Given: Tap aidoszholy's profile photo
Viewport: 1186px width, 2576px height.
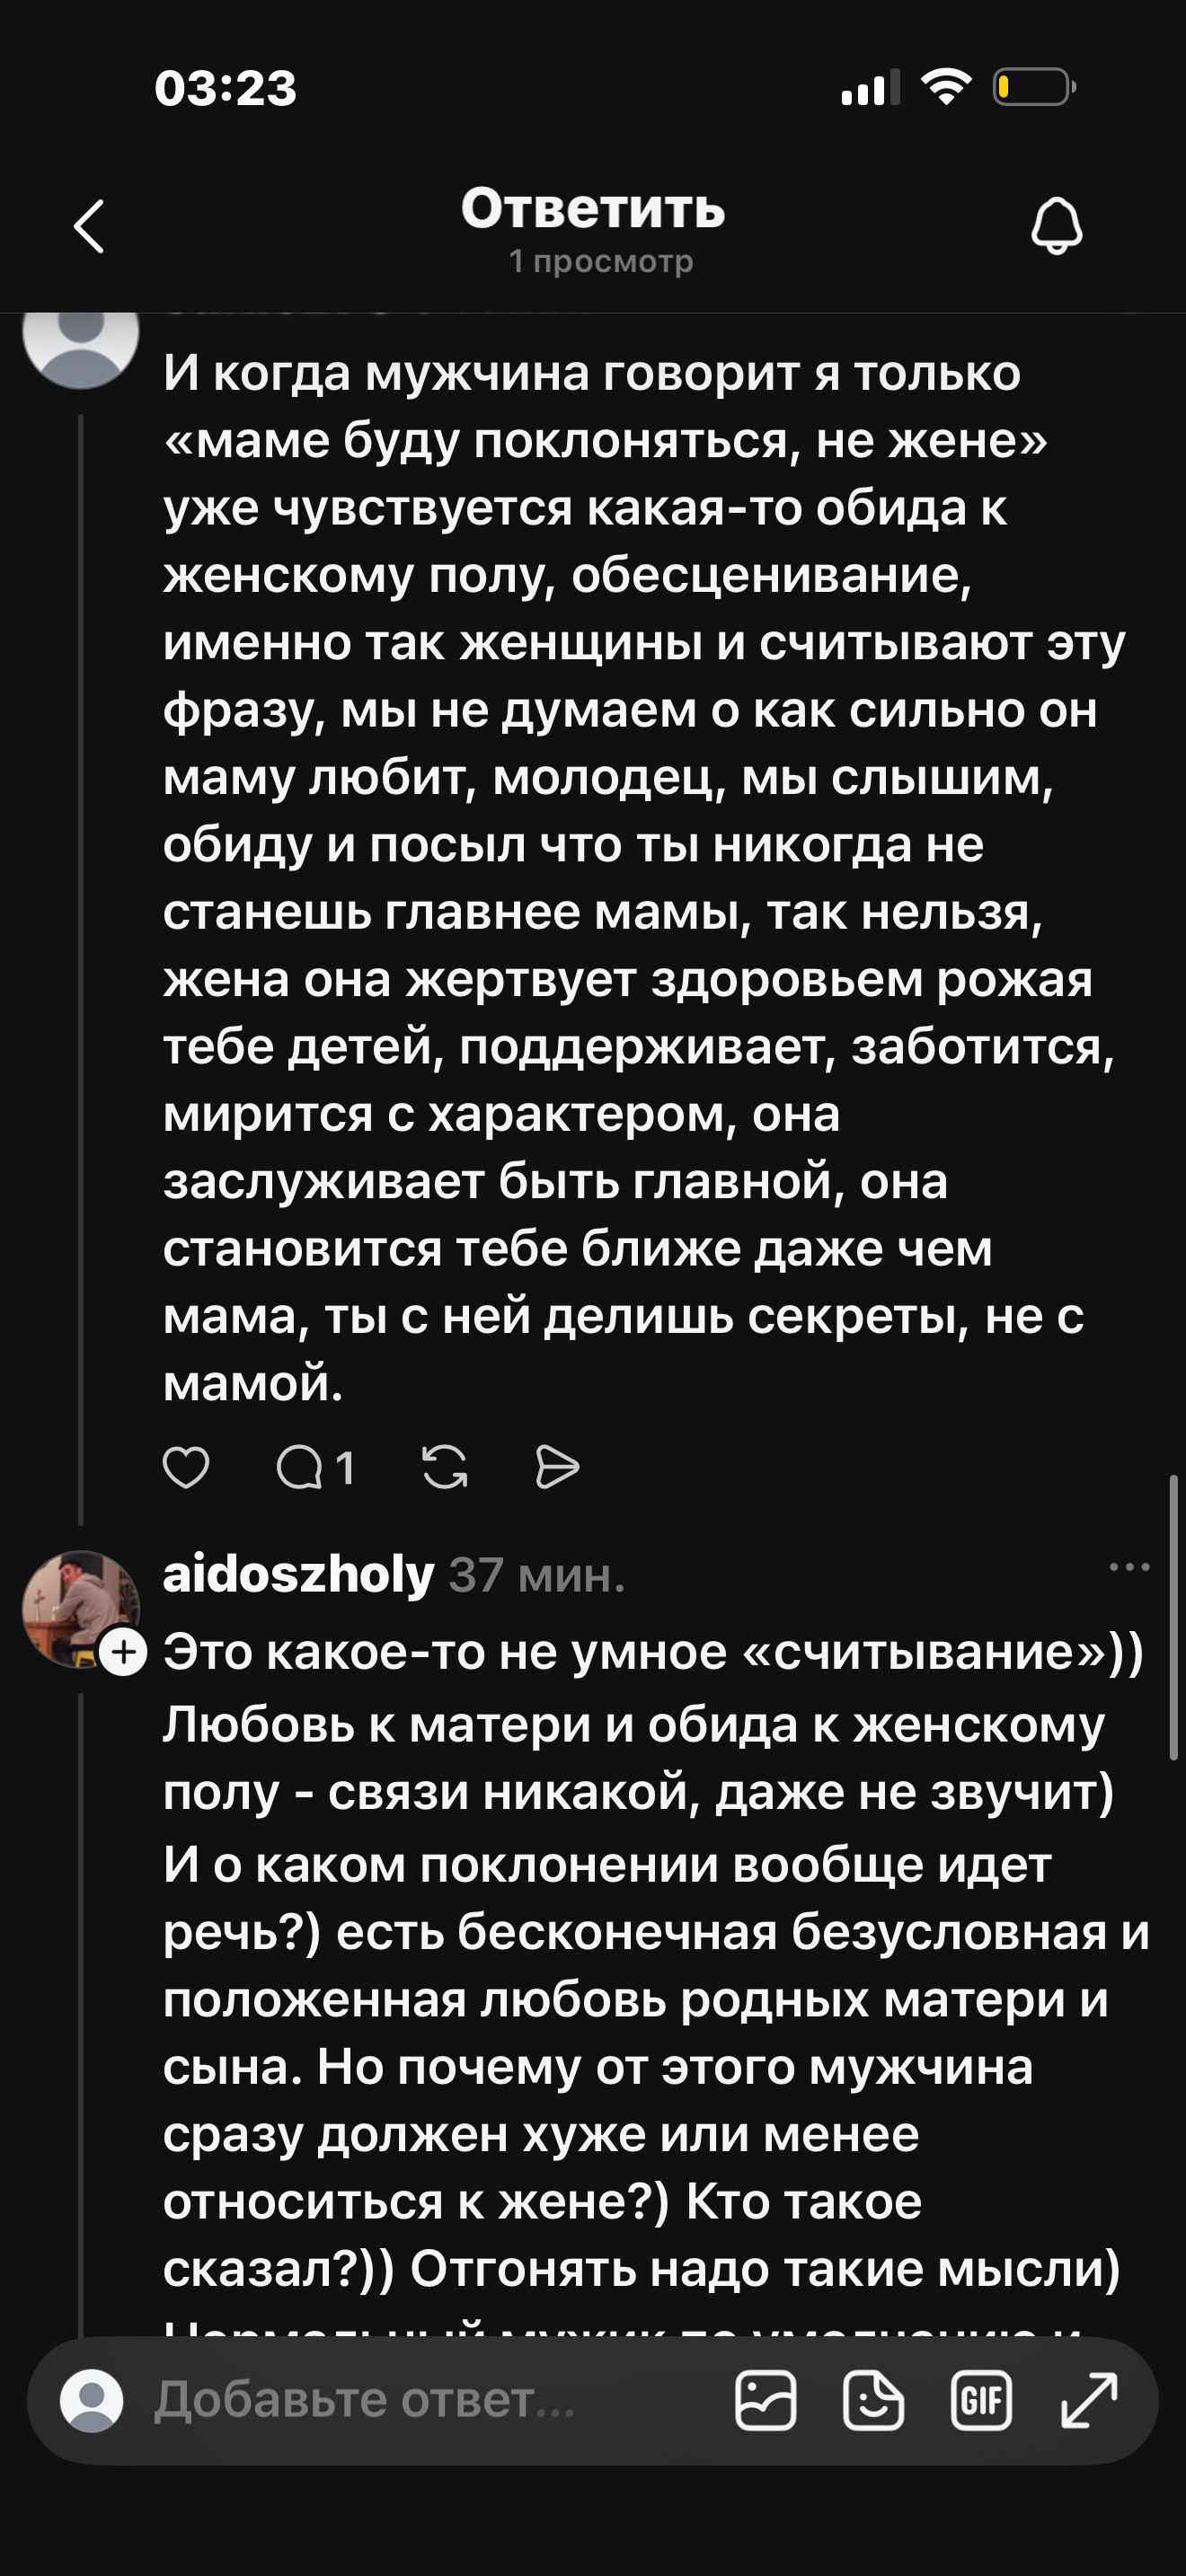Looking at the screenshot, I should [80, 1608].
